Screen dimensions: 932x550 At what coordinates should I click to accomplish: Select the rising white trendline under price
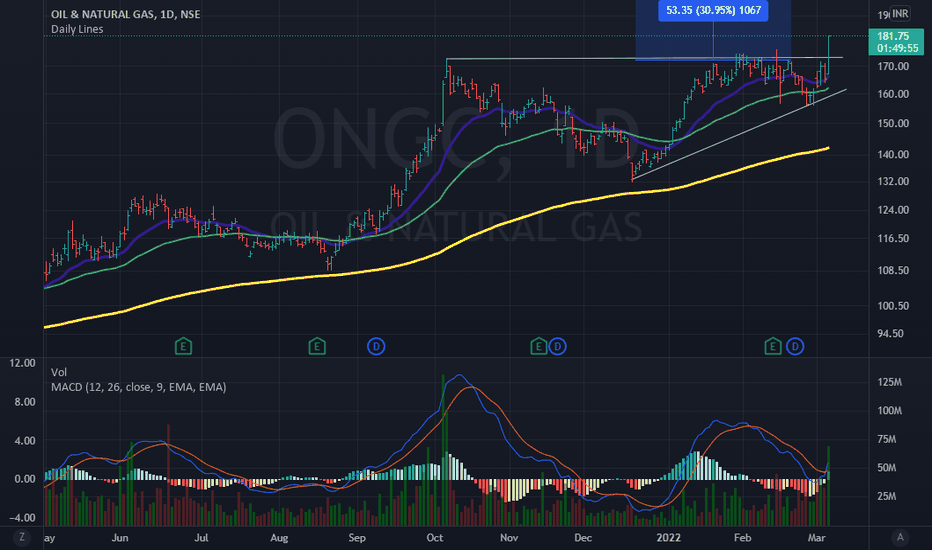tap(737, 134)
